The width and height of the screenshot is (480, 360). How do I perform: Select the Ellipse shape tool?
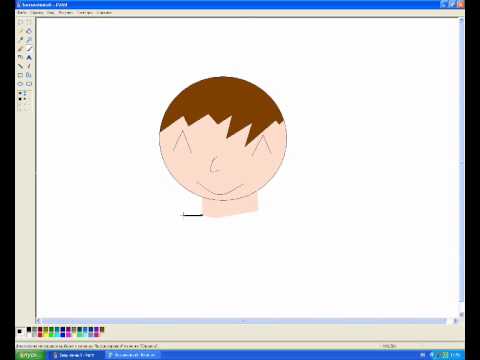pyautogui.click(x=20, y=84)
